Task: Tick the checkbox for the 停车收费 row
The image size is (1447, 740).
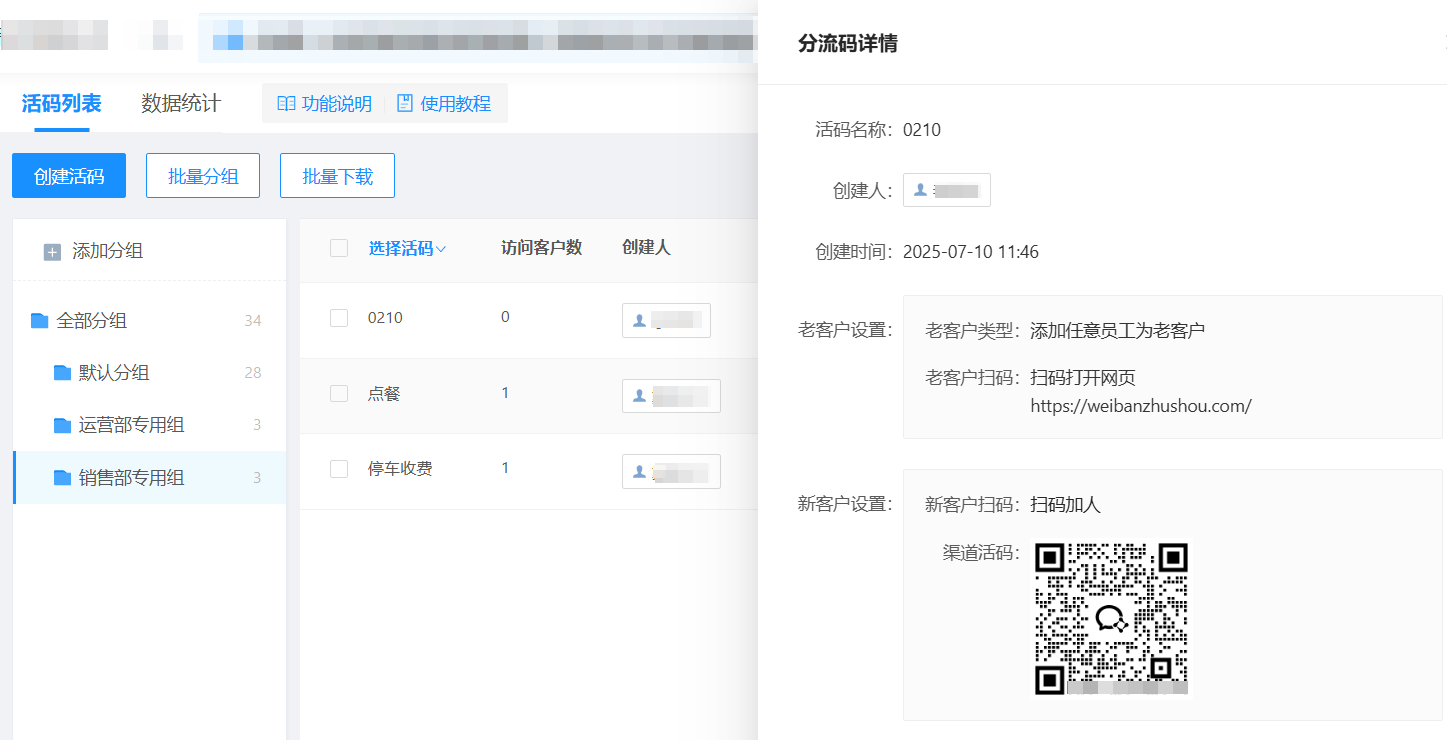Action: 339,469
